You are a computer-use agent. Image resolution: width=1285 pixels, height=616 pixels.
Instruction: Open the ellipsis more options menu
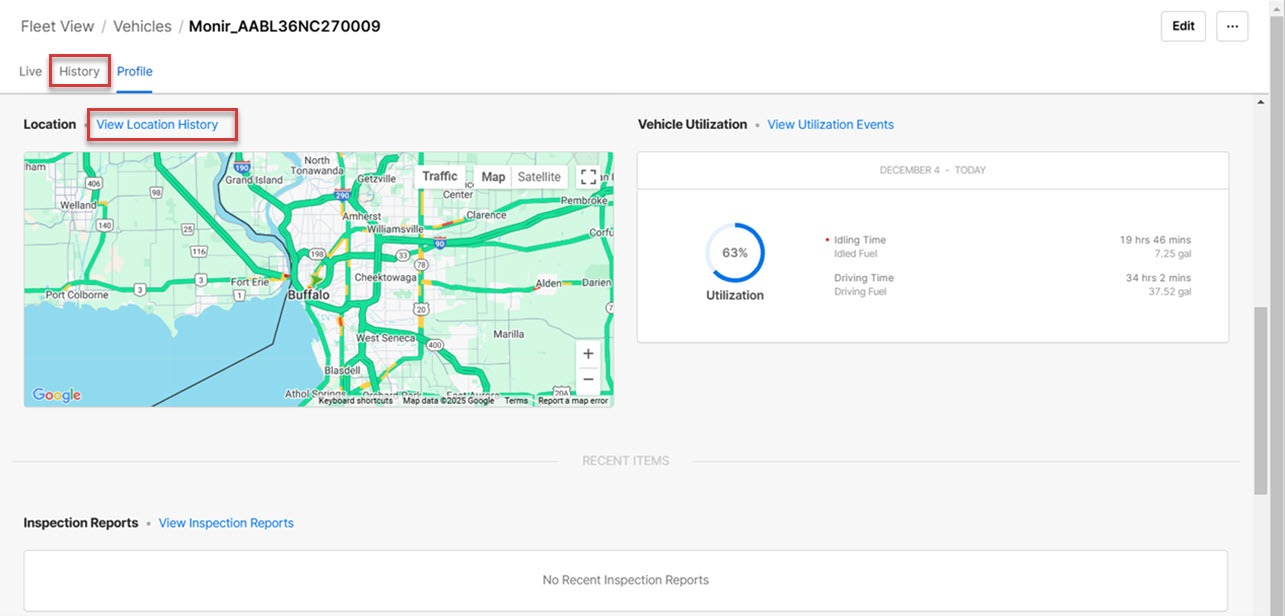coord(1232,26)
